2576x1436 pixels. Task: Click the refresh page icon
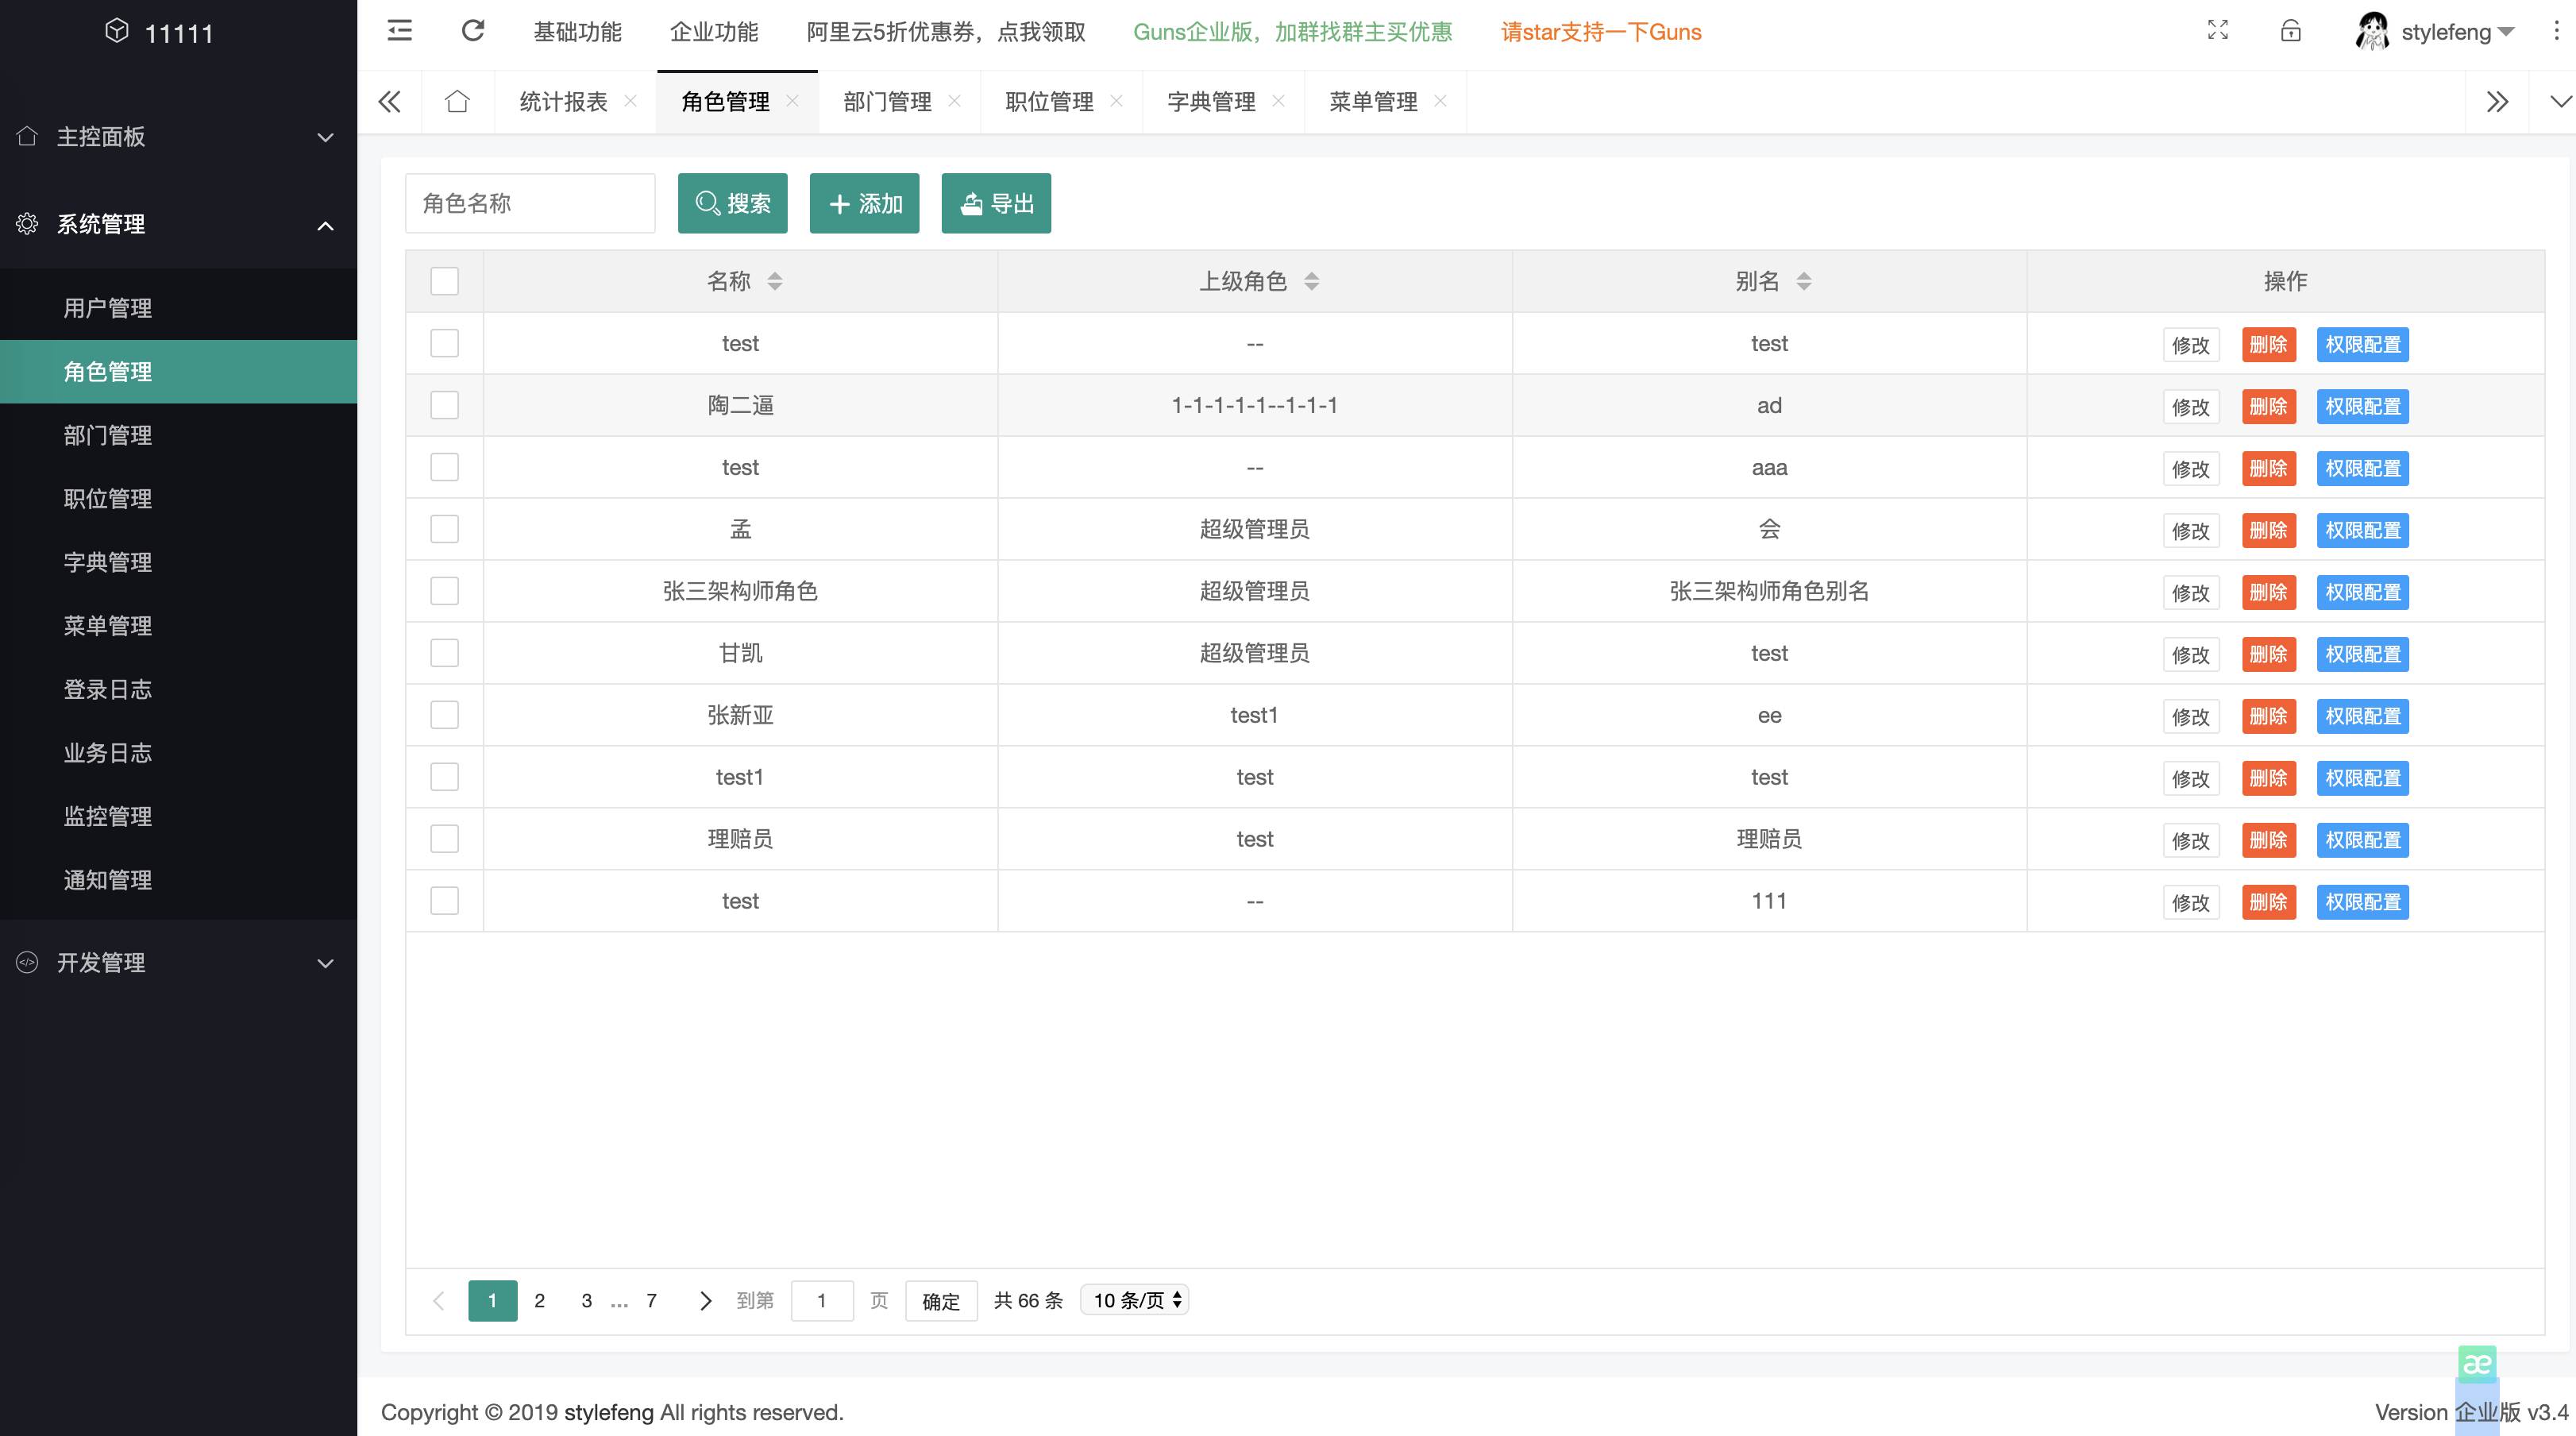coord(473,31)
